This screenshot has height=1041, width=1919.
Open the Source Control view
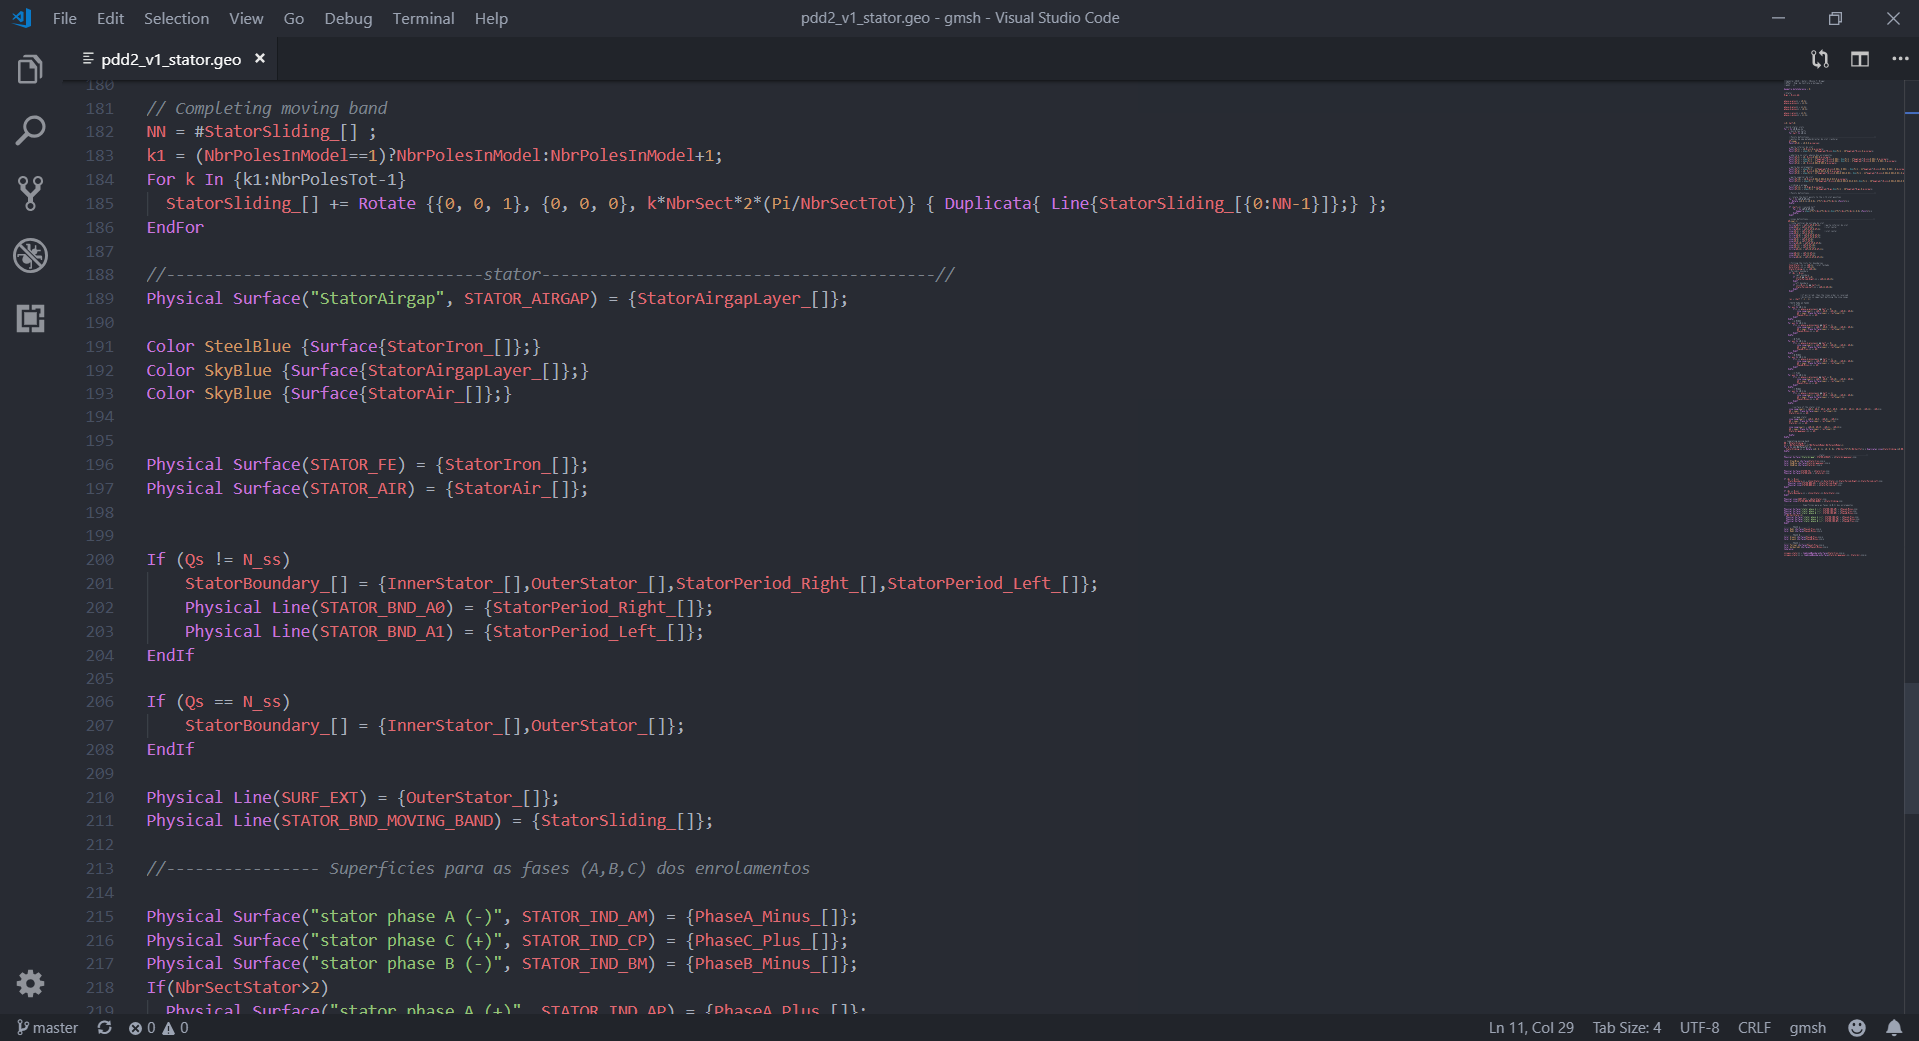[x=30, y=193]
